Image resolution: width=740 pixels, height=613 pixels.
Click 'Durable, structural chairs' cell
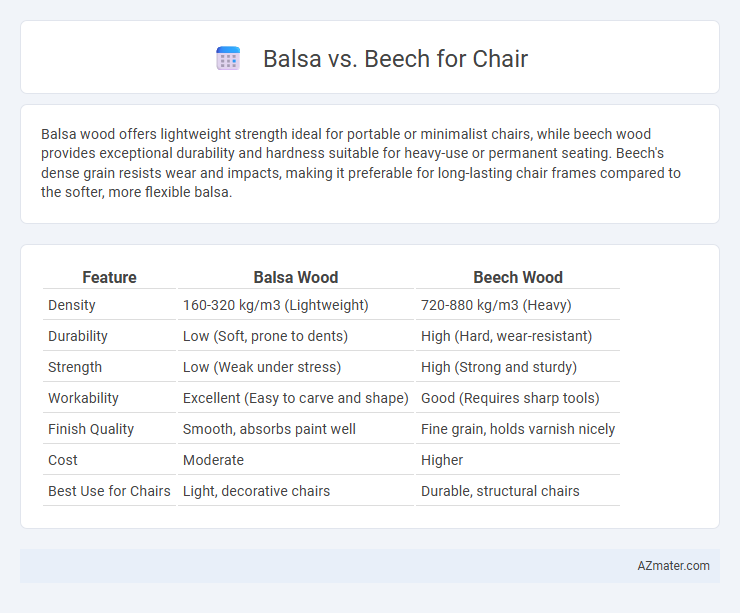pyautogui.click(x=518, y=491)
